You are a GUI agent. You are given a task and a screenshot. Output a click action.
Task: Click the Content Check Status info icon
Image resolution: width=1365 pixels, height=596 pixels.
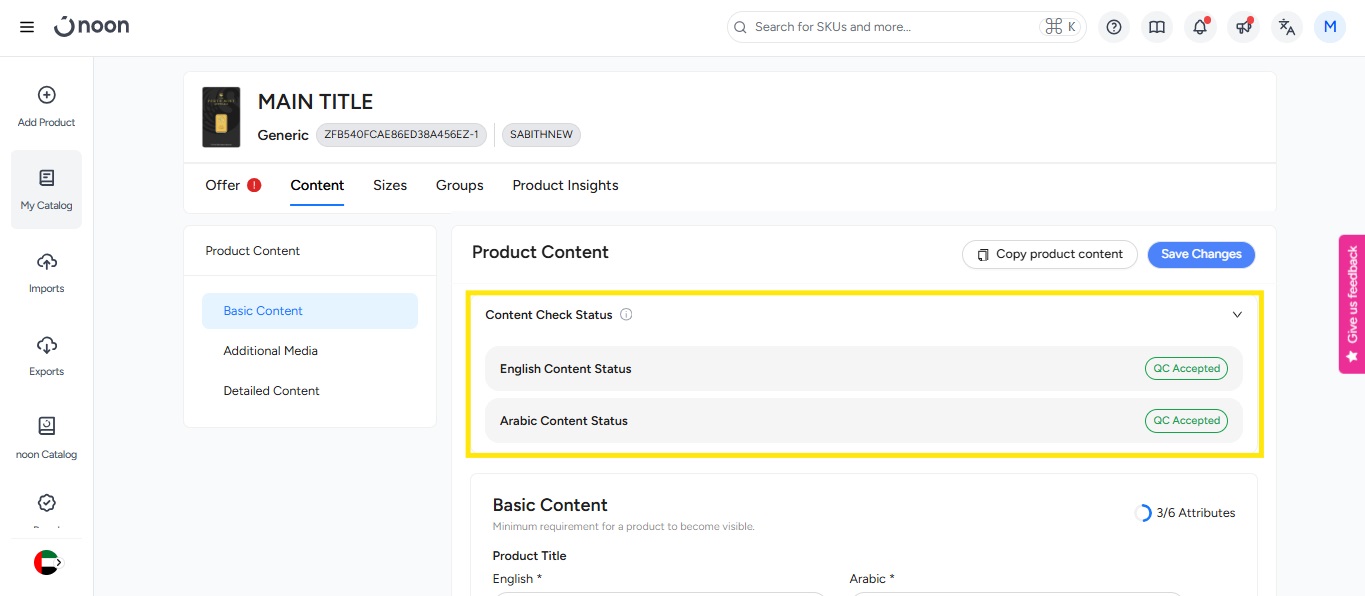coord(626,315)
